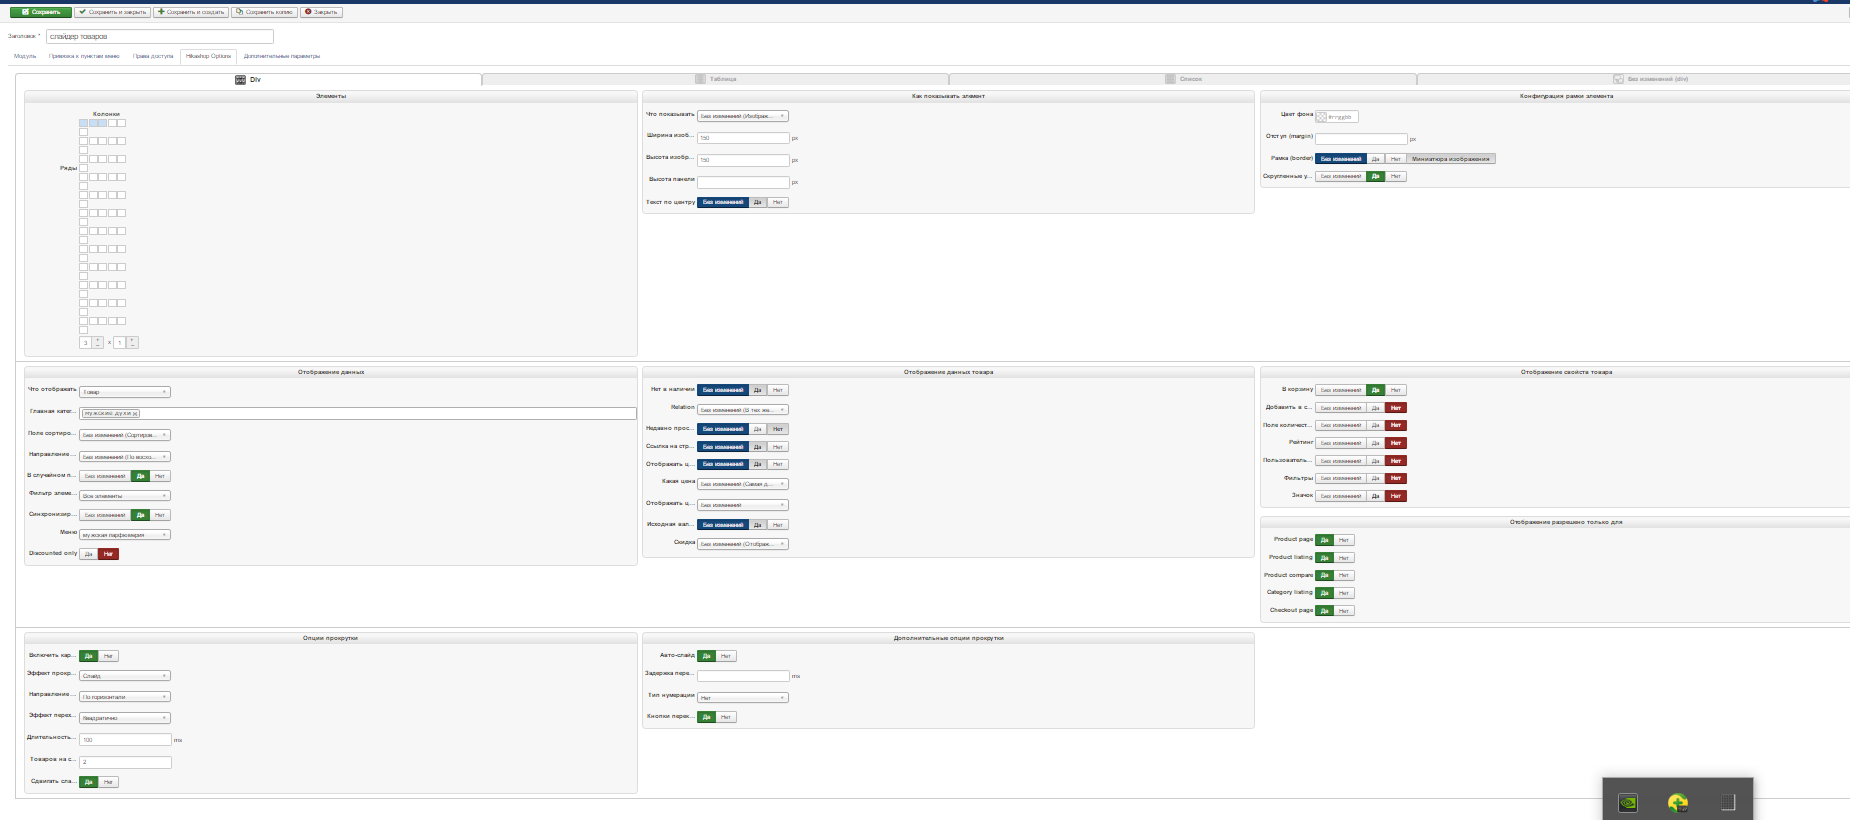Open the Меню dropdown
Image resolution: width=1850 pixels, height=820 pixels.
125,535
